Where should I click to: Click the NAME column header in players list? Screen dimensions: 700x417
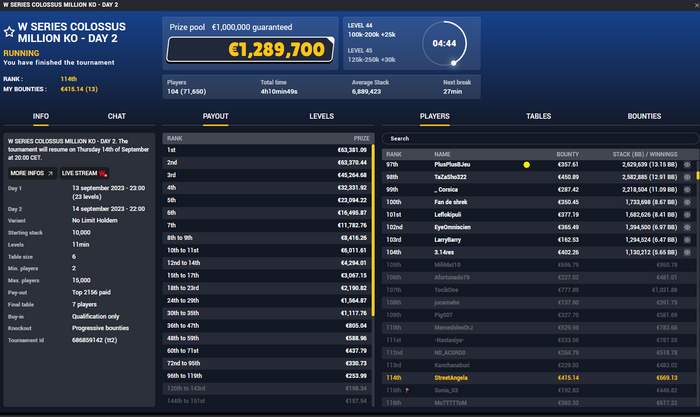[x=442, y=154]
